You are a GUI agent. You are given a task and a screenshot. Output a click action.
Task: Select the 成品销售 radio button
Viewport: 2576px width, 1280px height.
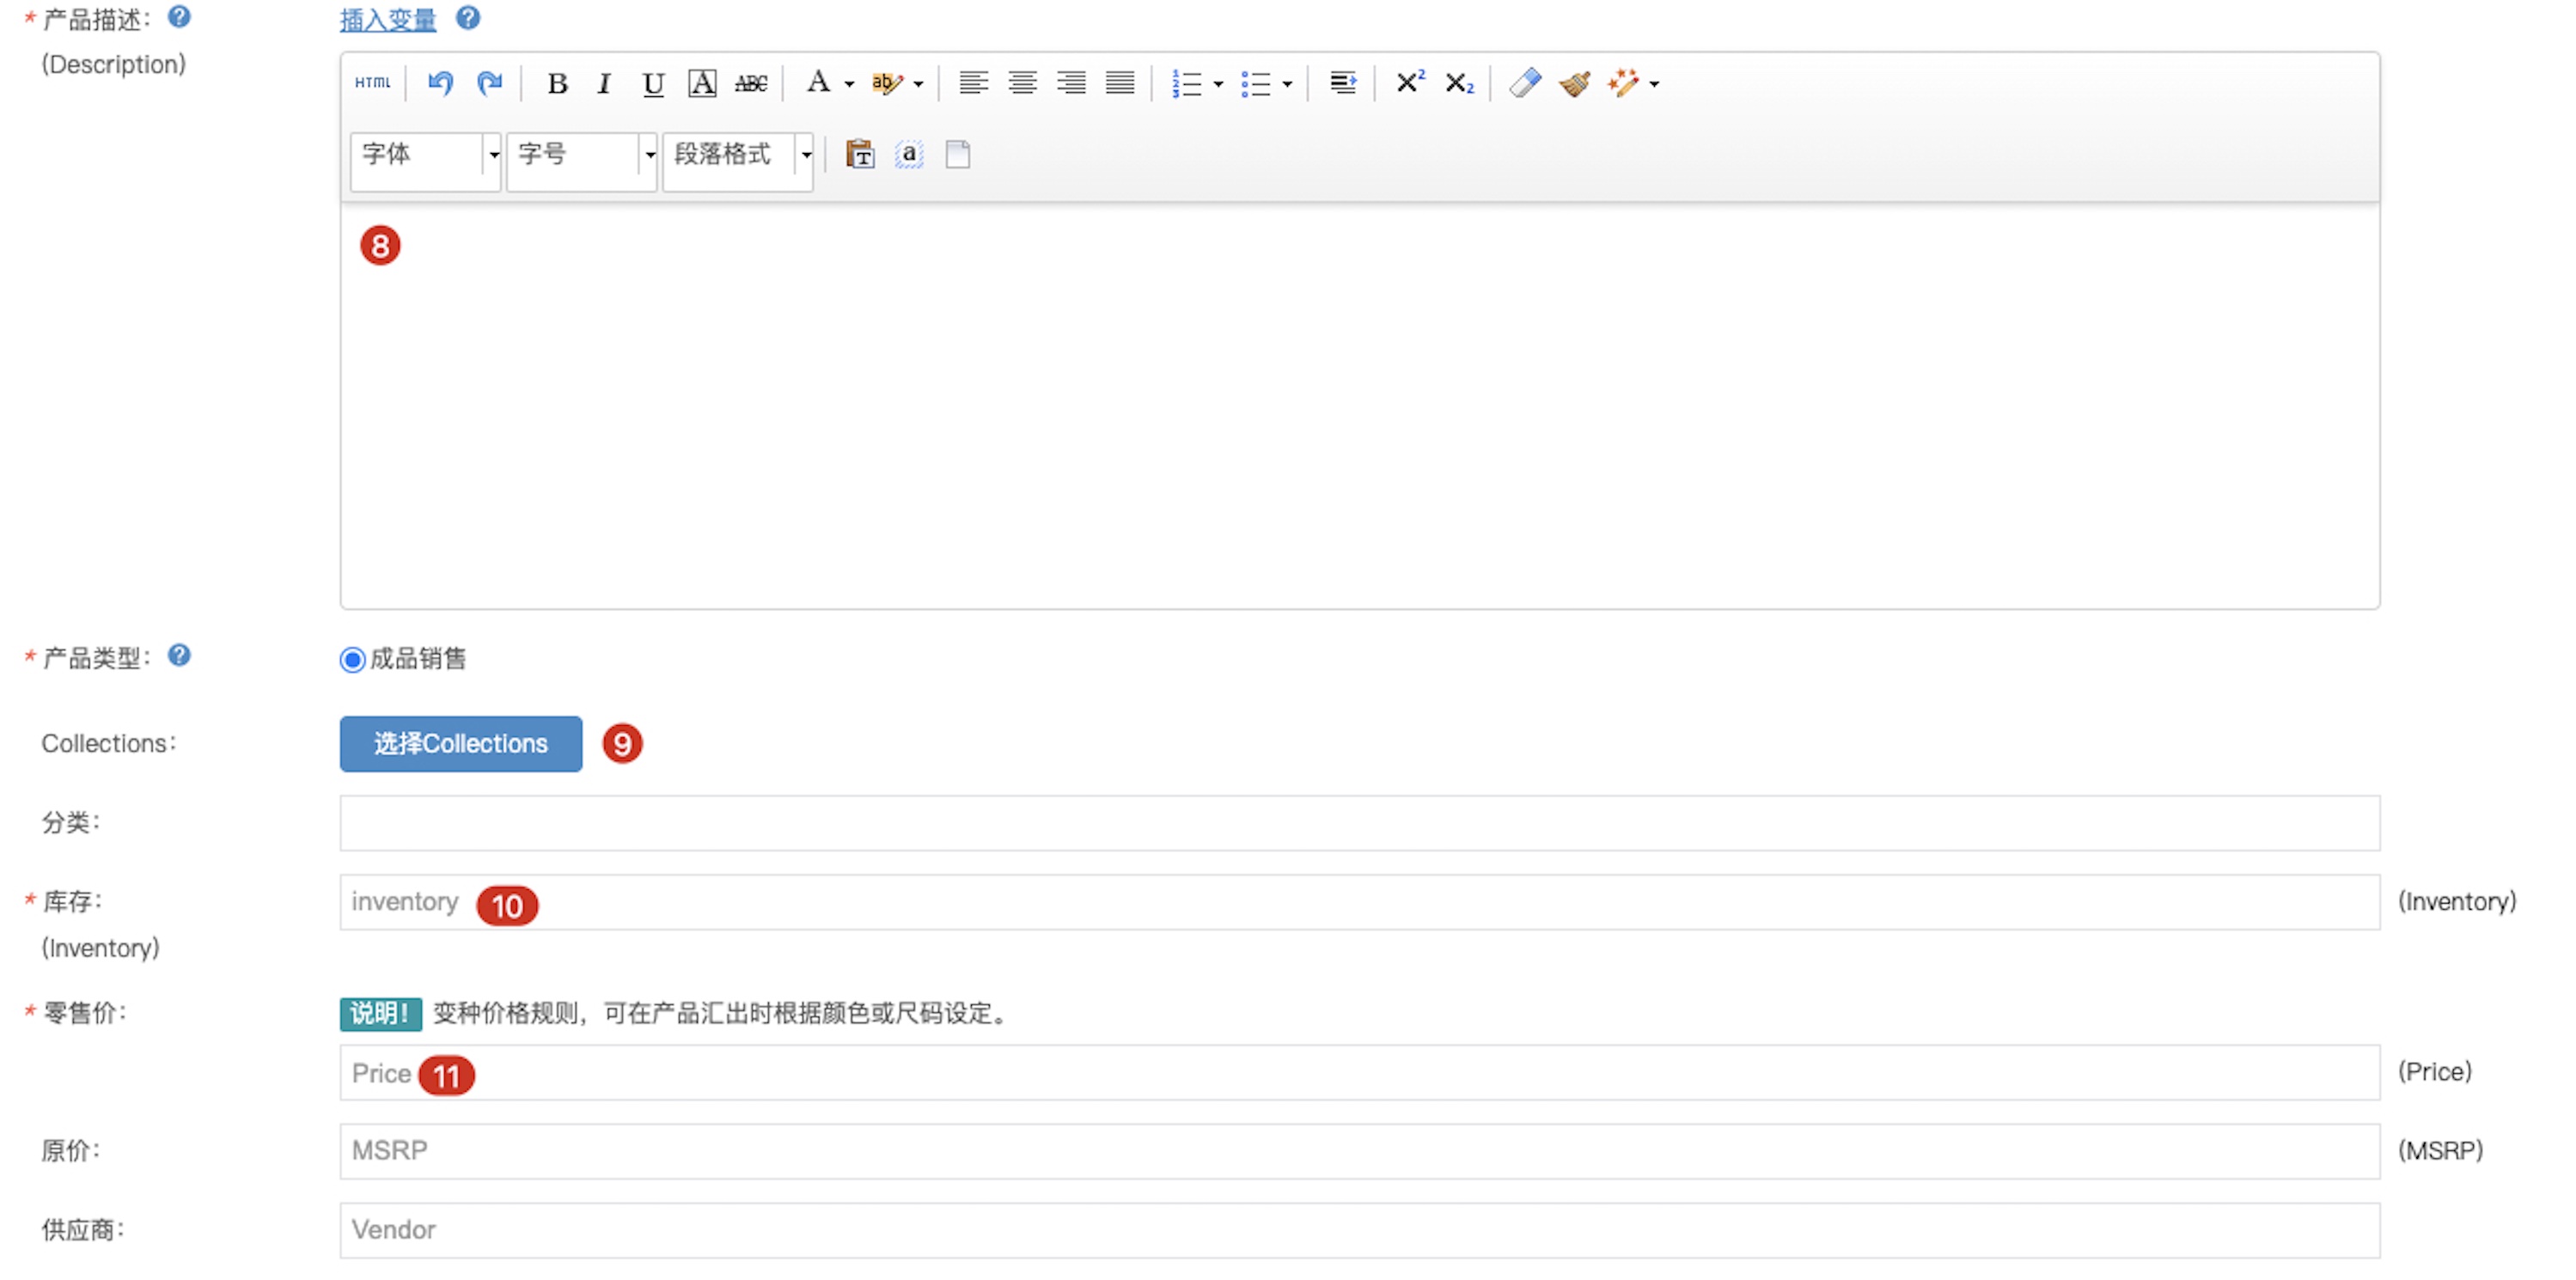(x=352, y=660)
